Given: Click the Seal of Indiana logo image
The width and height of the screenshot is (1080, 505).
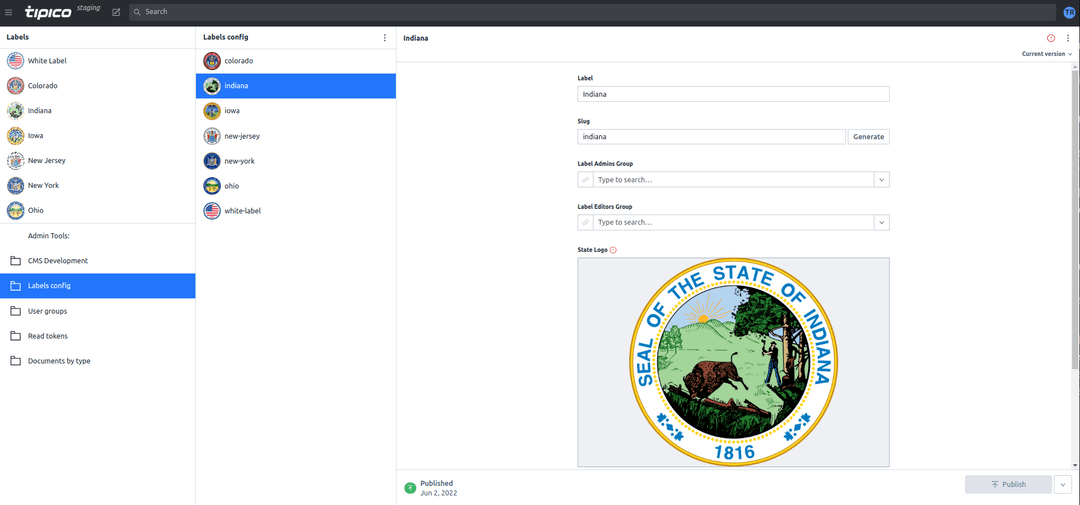Looking at the screenshot, I should click(734, 362).
